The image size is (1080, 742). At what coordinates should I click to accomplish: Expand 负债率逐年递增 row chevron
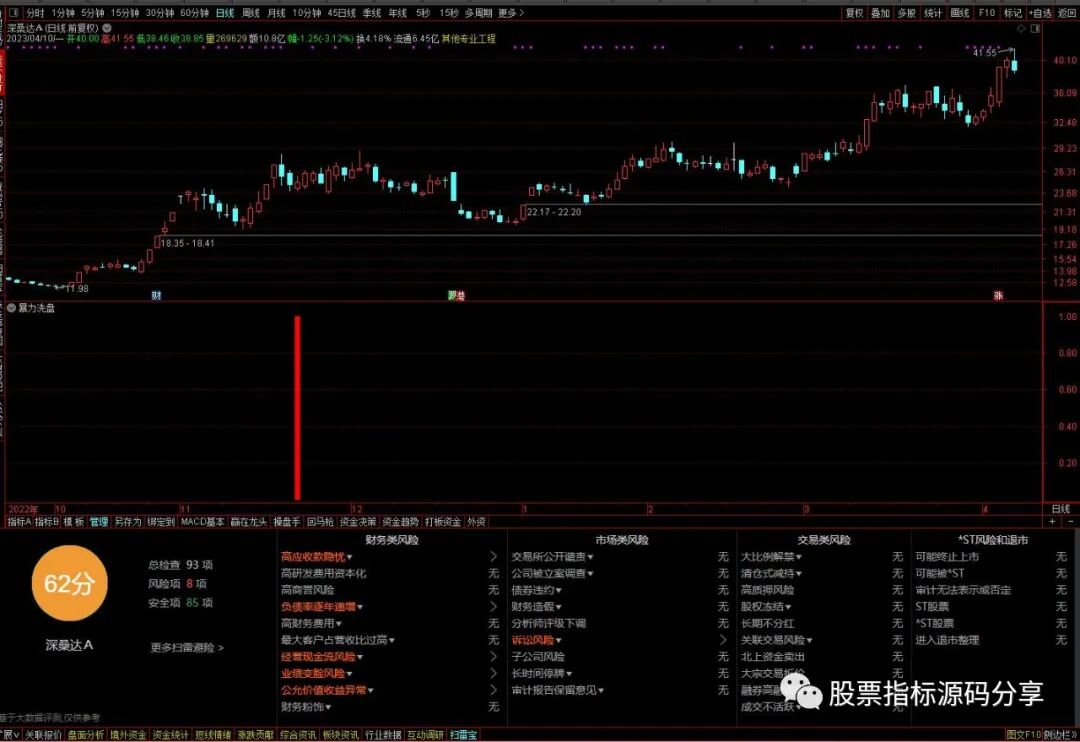[493, 607]
